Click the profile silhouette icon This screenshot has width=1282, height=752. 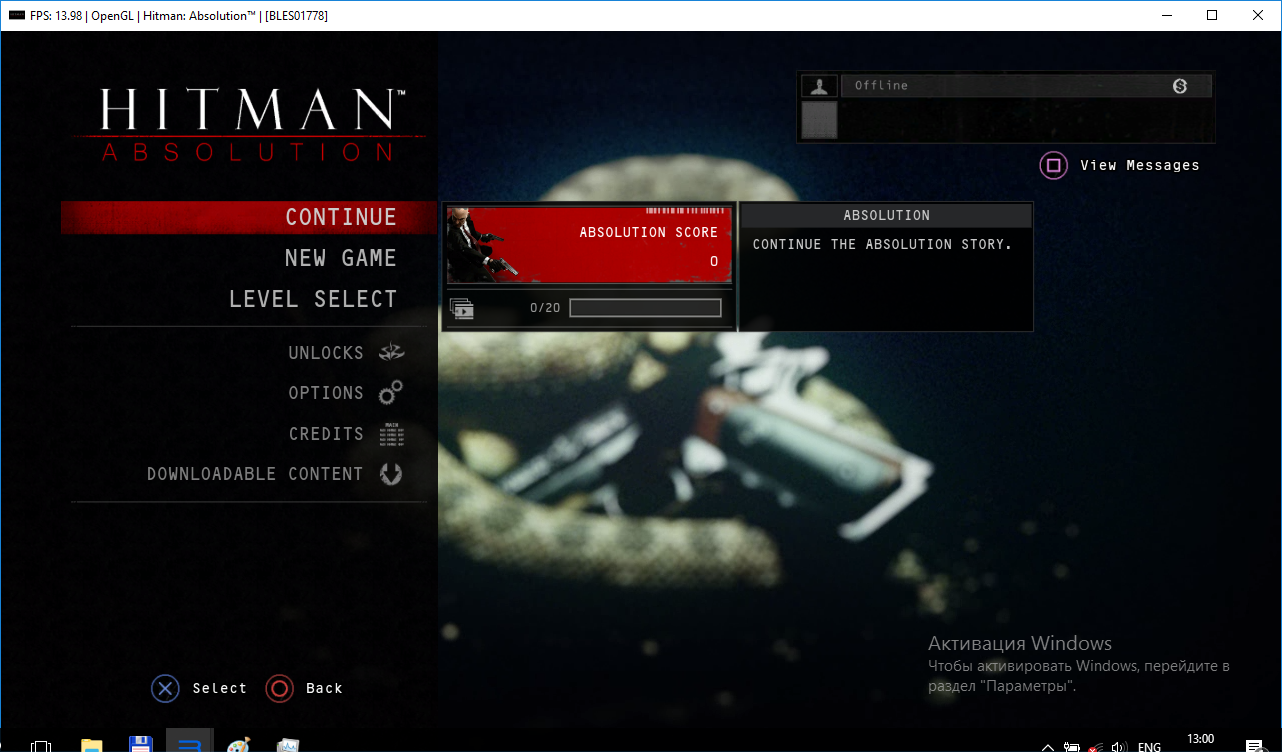coord(820,86)
